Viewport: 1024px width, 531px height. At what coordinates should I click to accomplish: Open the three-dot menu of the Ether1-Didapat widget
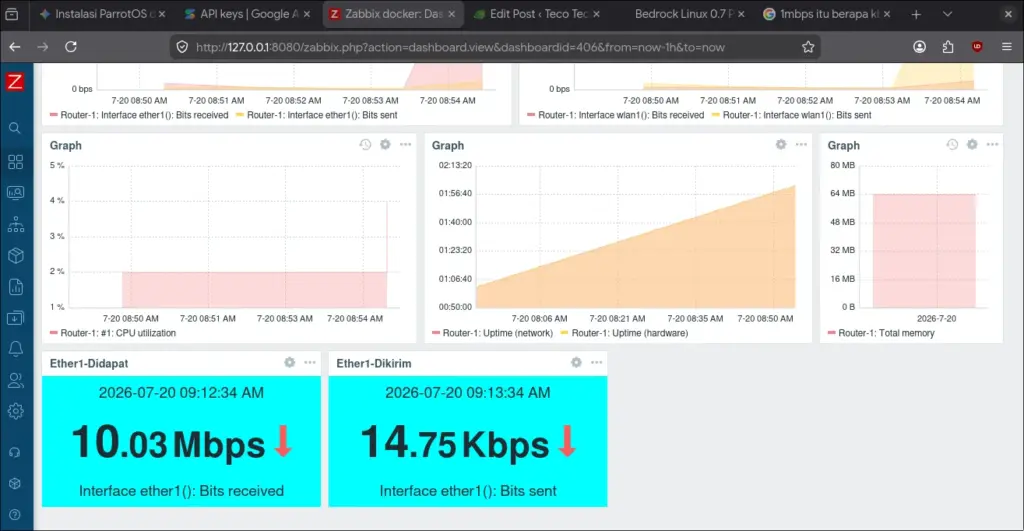point(310,362)
